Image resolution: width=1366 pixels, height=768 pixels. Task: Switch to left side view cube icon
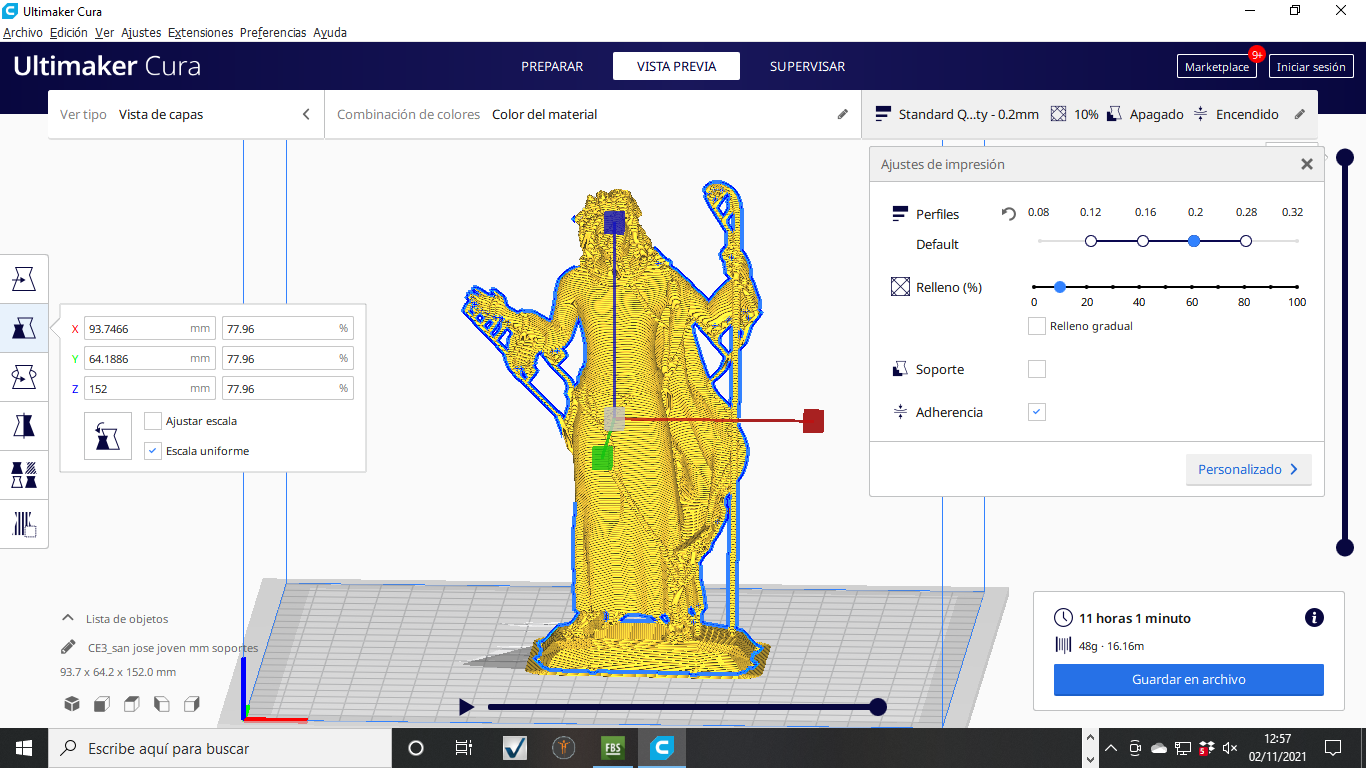tap(161, 704)
